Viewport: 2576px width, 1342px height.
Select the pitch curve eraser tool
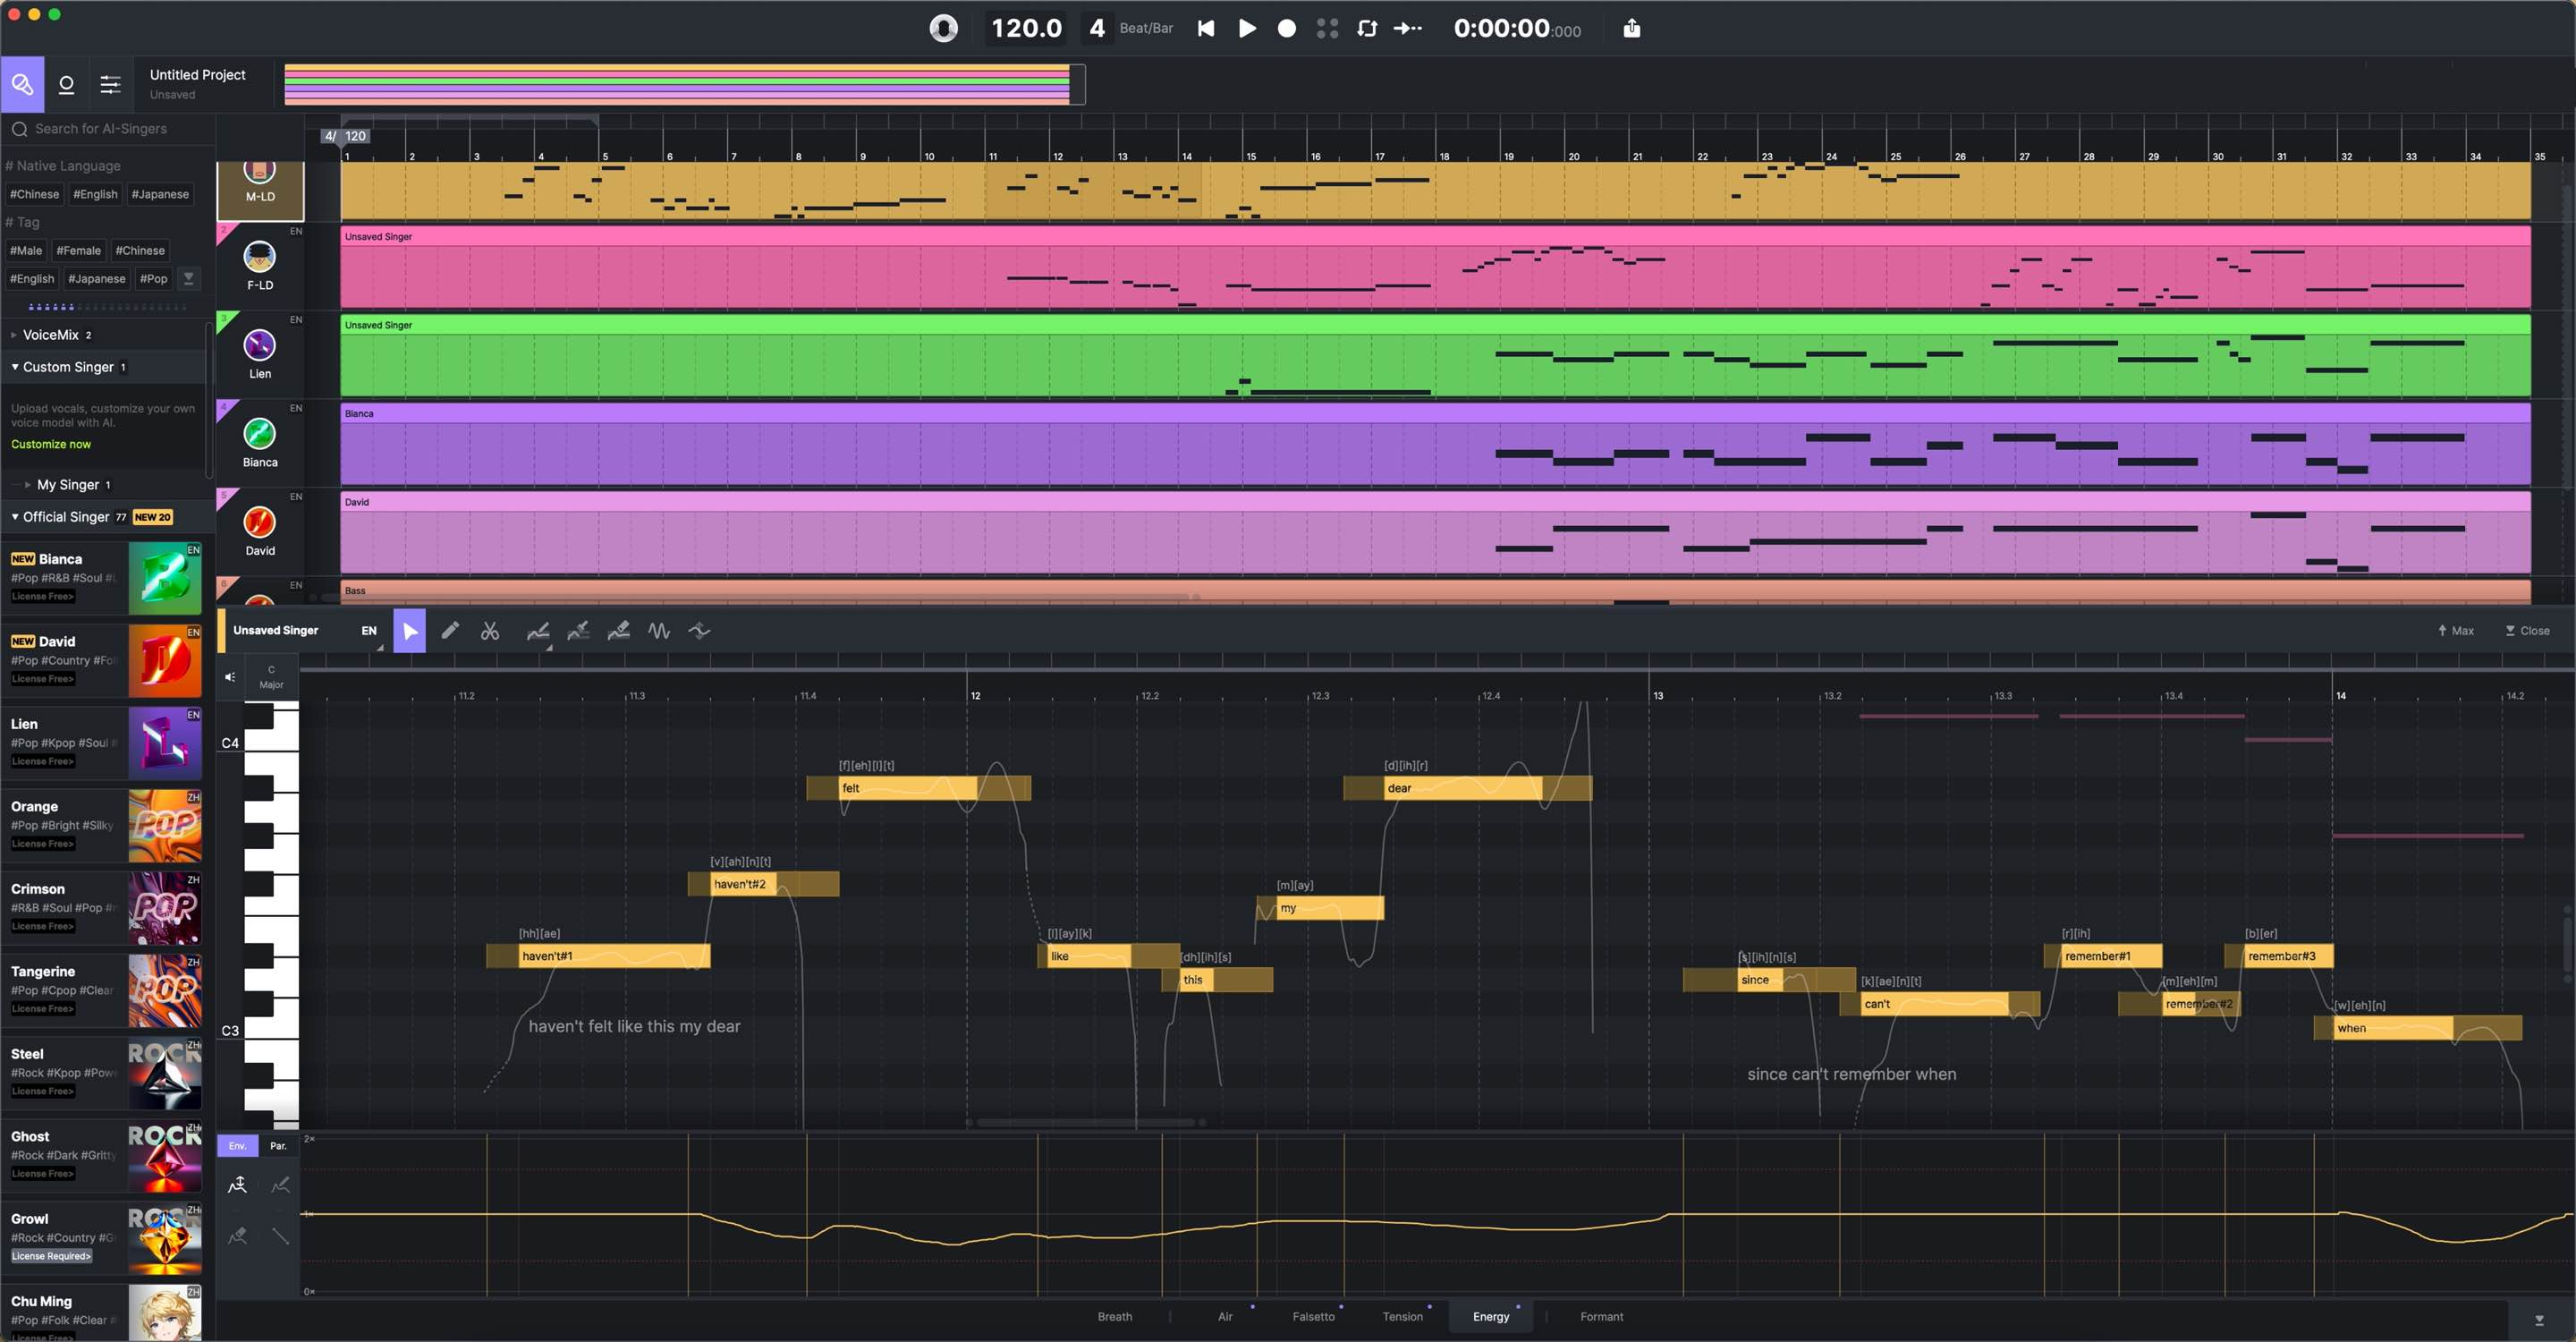618,630
